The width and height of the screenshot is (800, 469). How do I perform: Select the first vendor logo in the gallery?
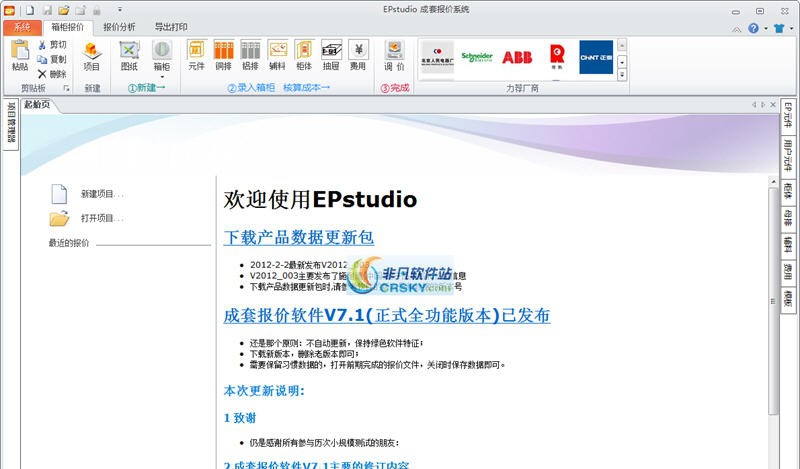click(x=437, y=57)
